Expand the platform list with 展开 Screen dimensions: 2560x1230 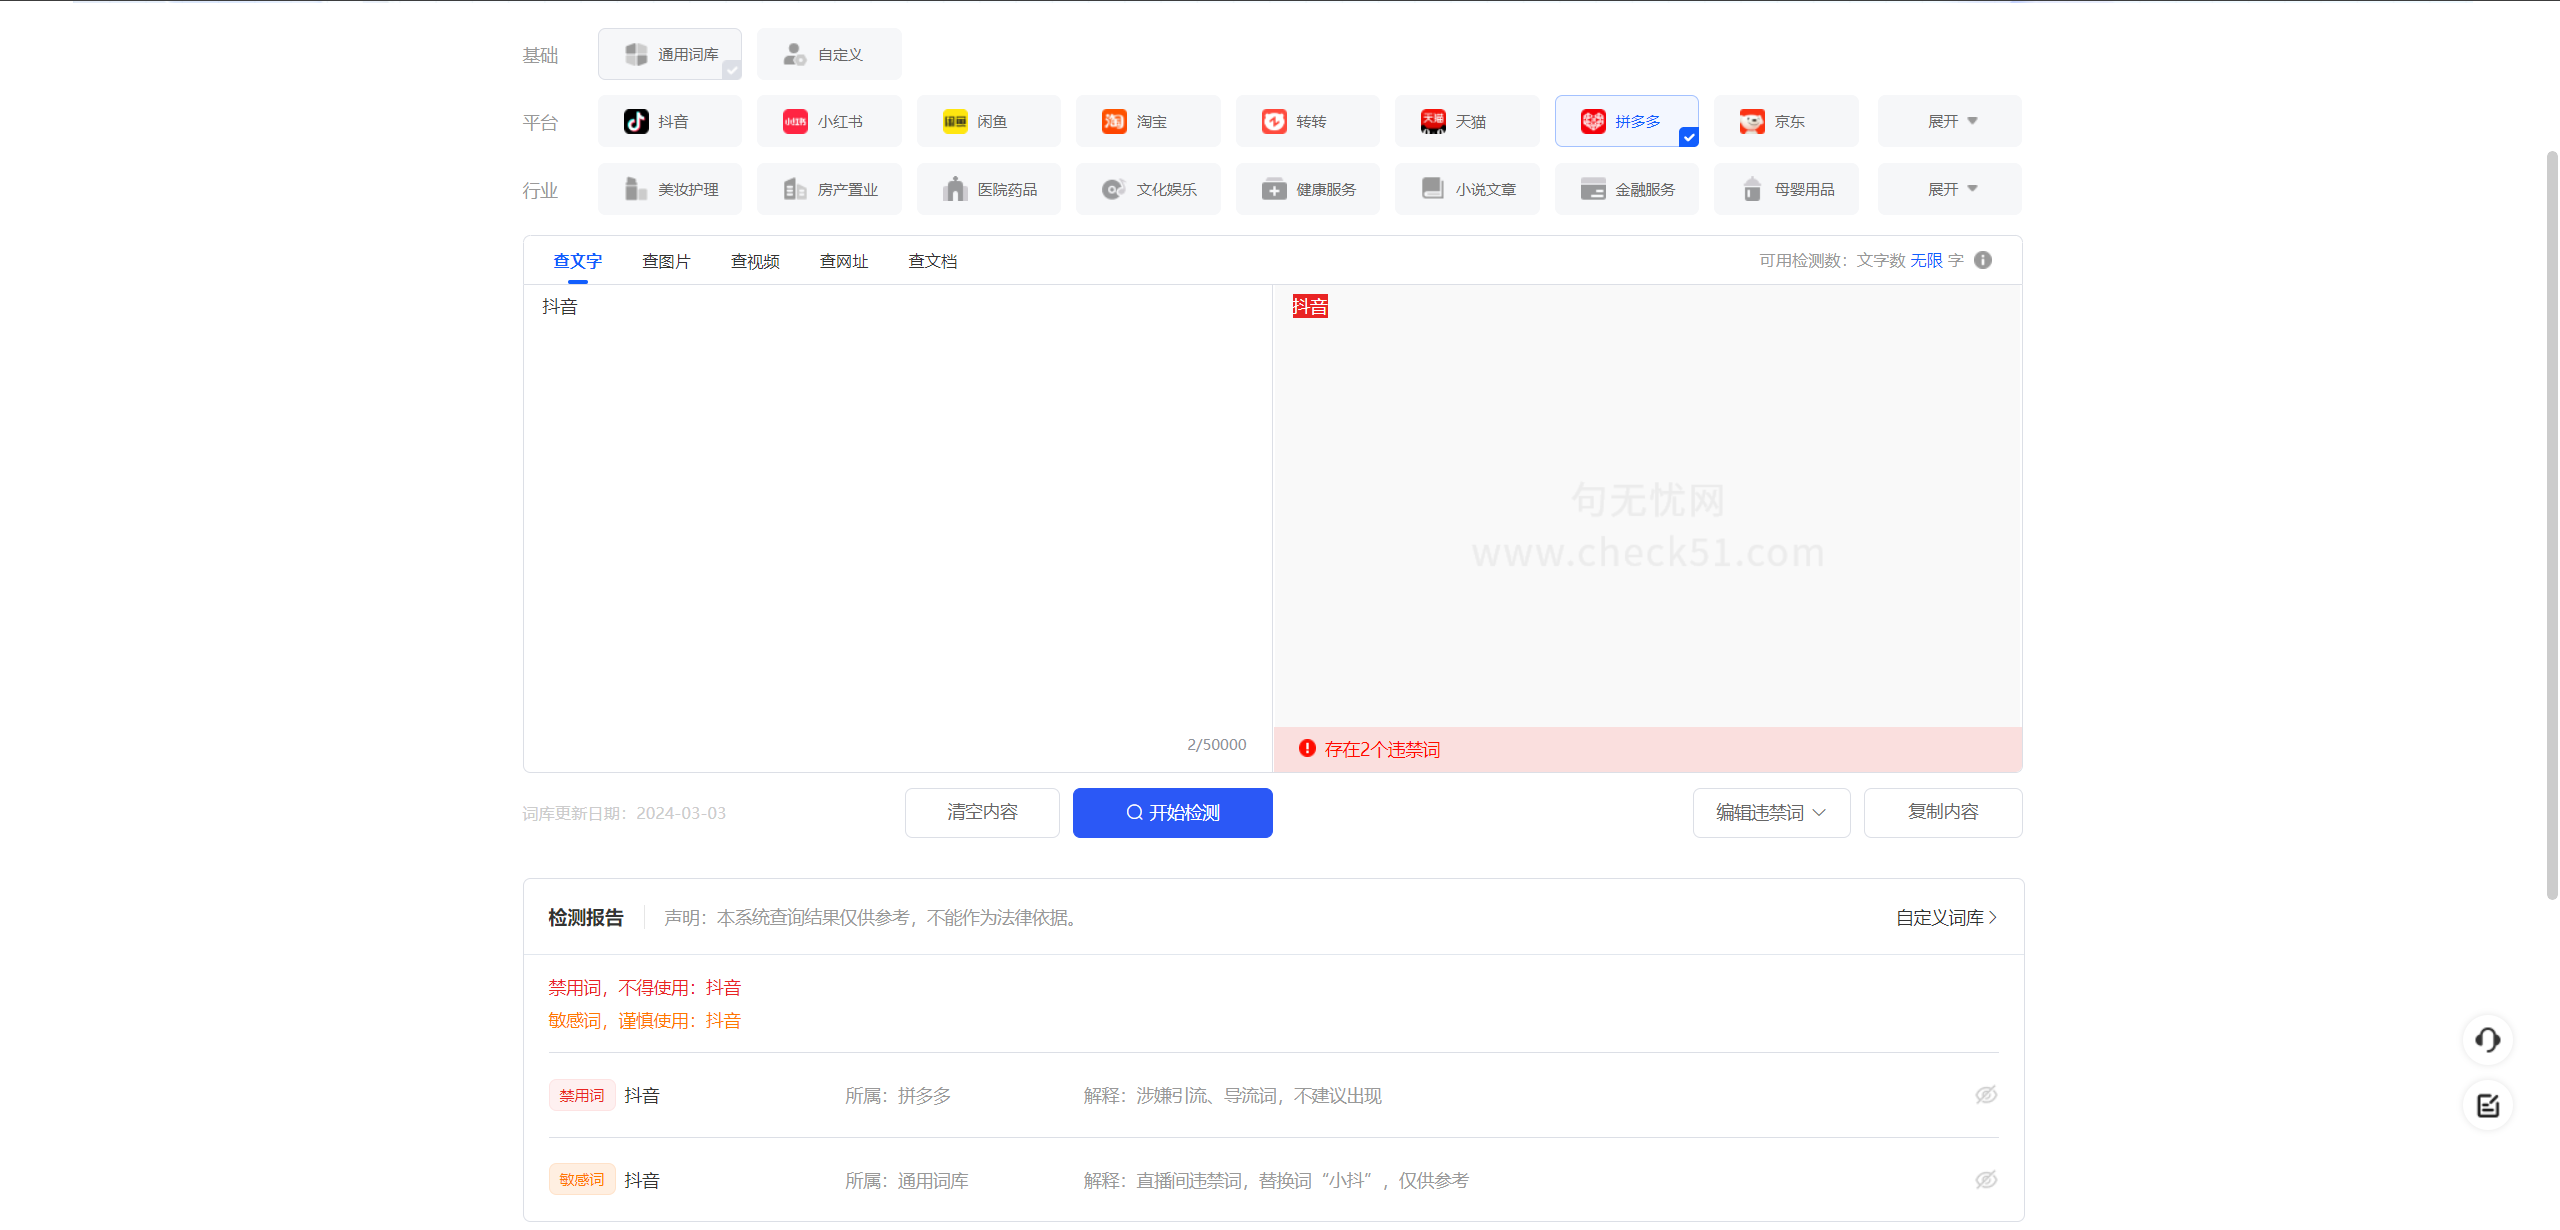tap(1950, 121)
